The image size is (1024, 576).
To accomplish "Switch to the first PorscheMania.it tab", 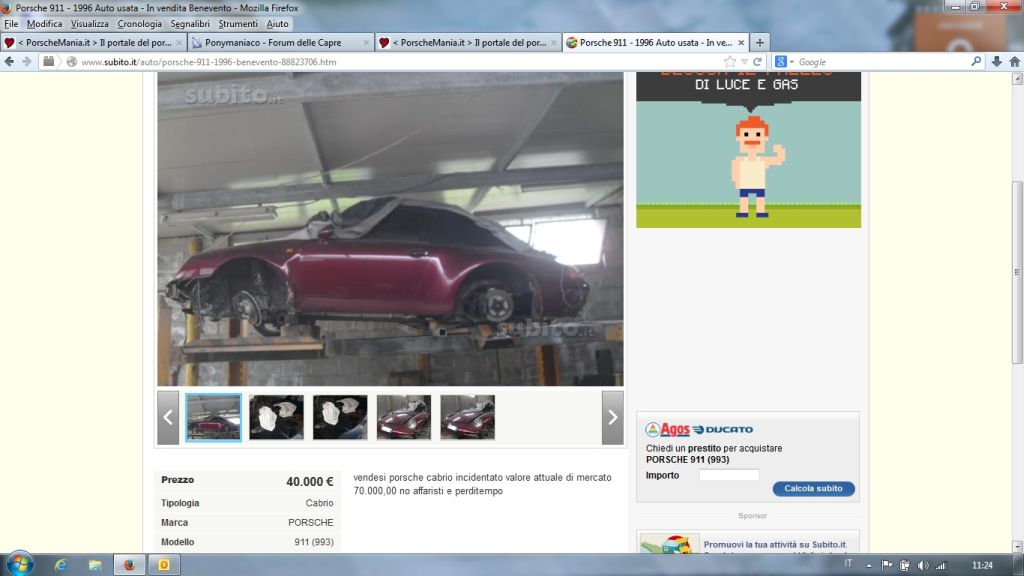I will 93,42.
